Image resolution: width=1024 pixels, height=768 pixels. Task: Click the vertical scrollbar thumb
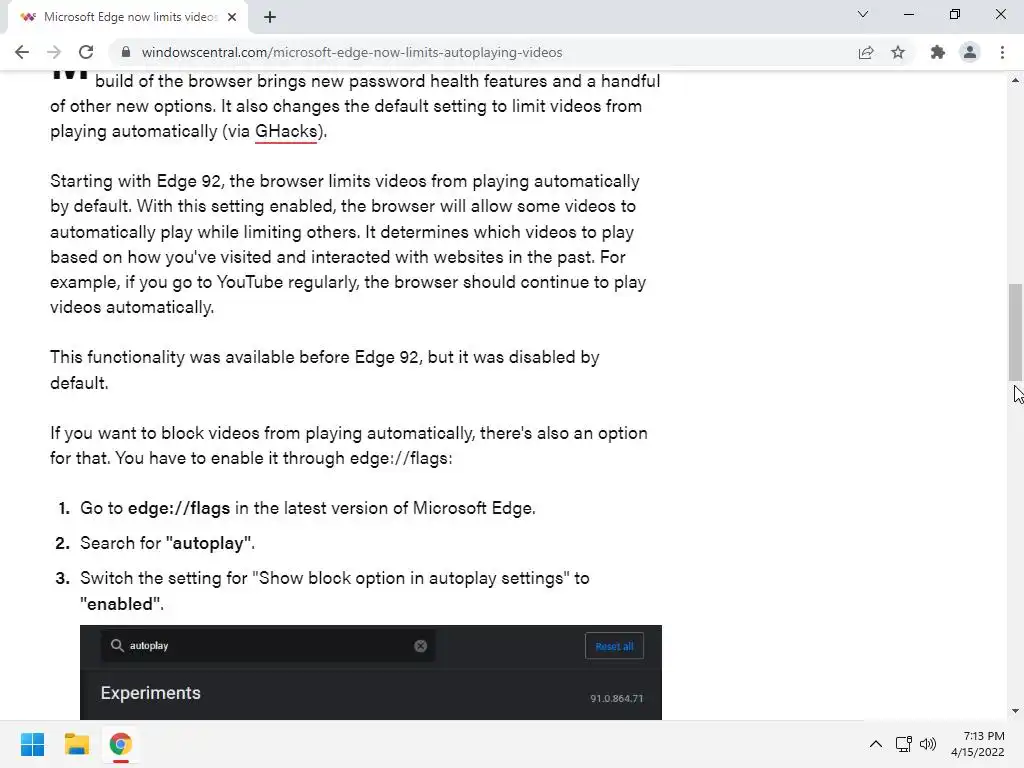tap(1016, 332)
